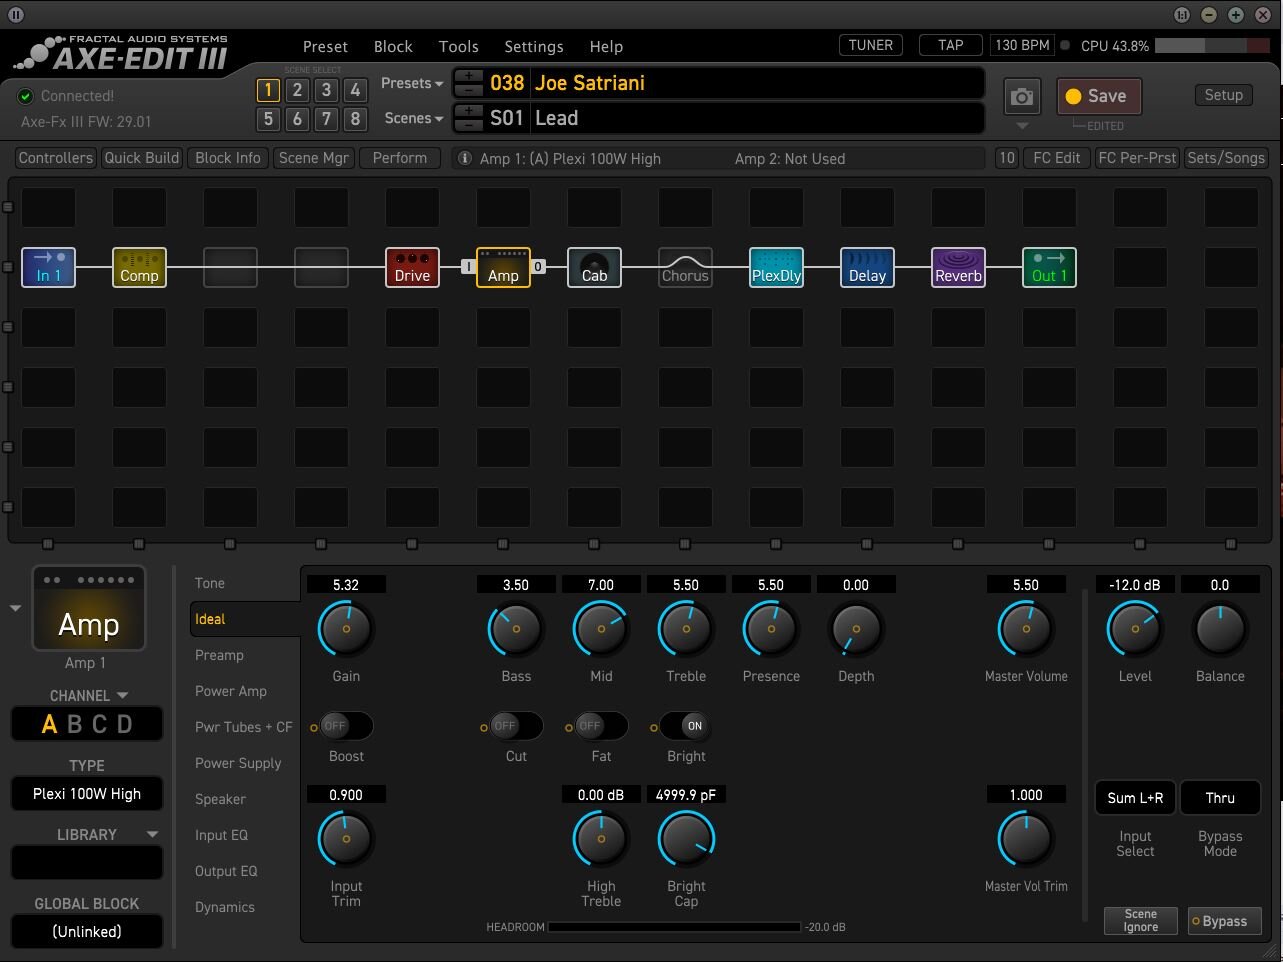The image size is (1283, 962).
Task: Select the Reverb block
Action: click(x=958, y=267)
